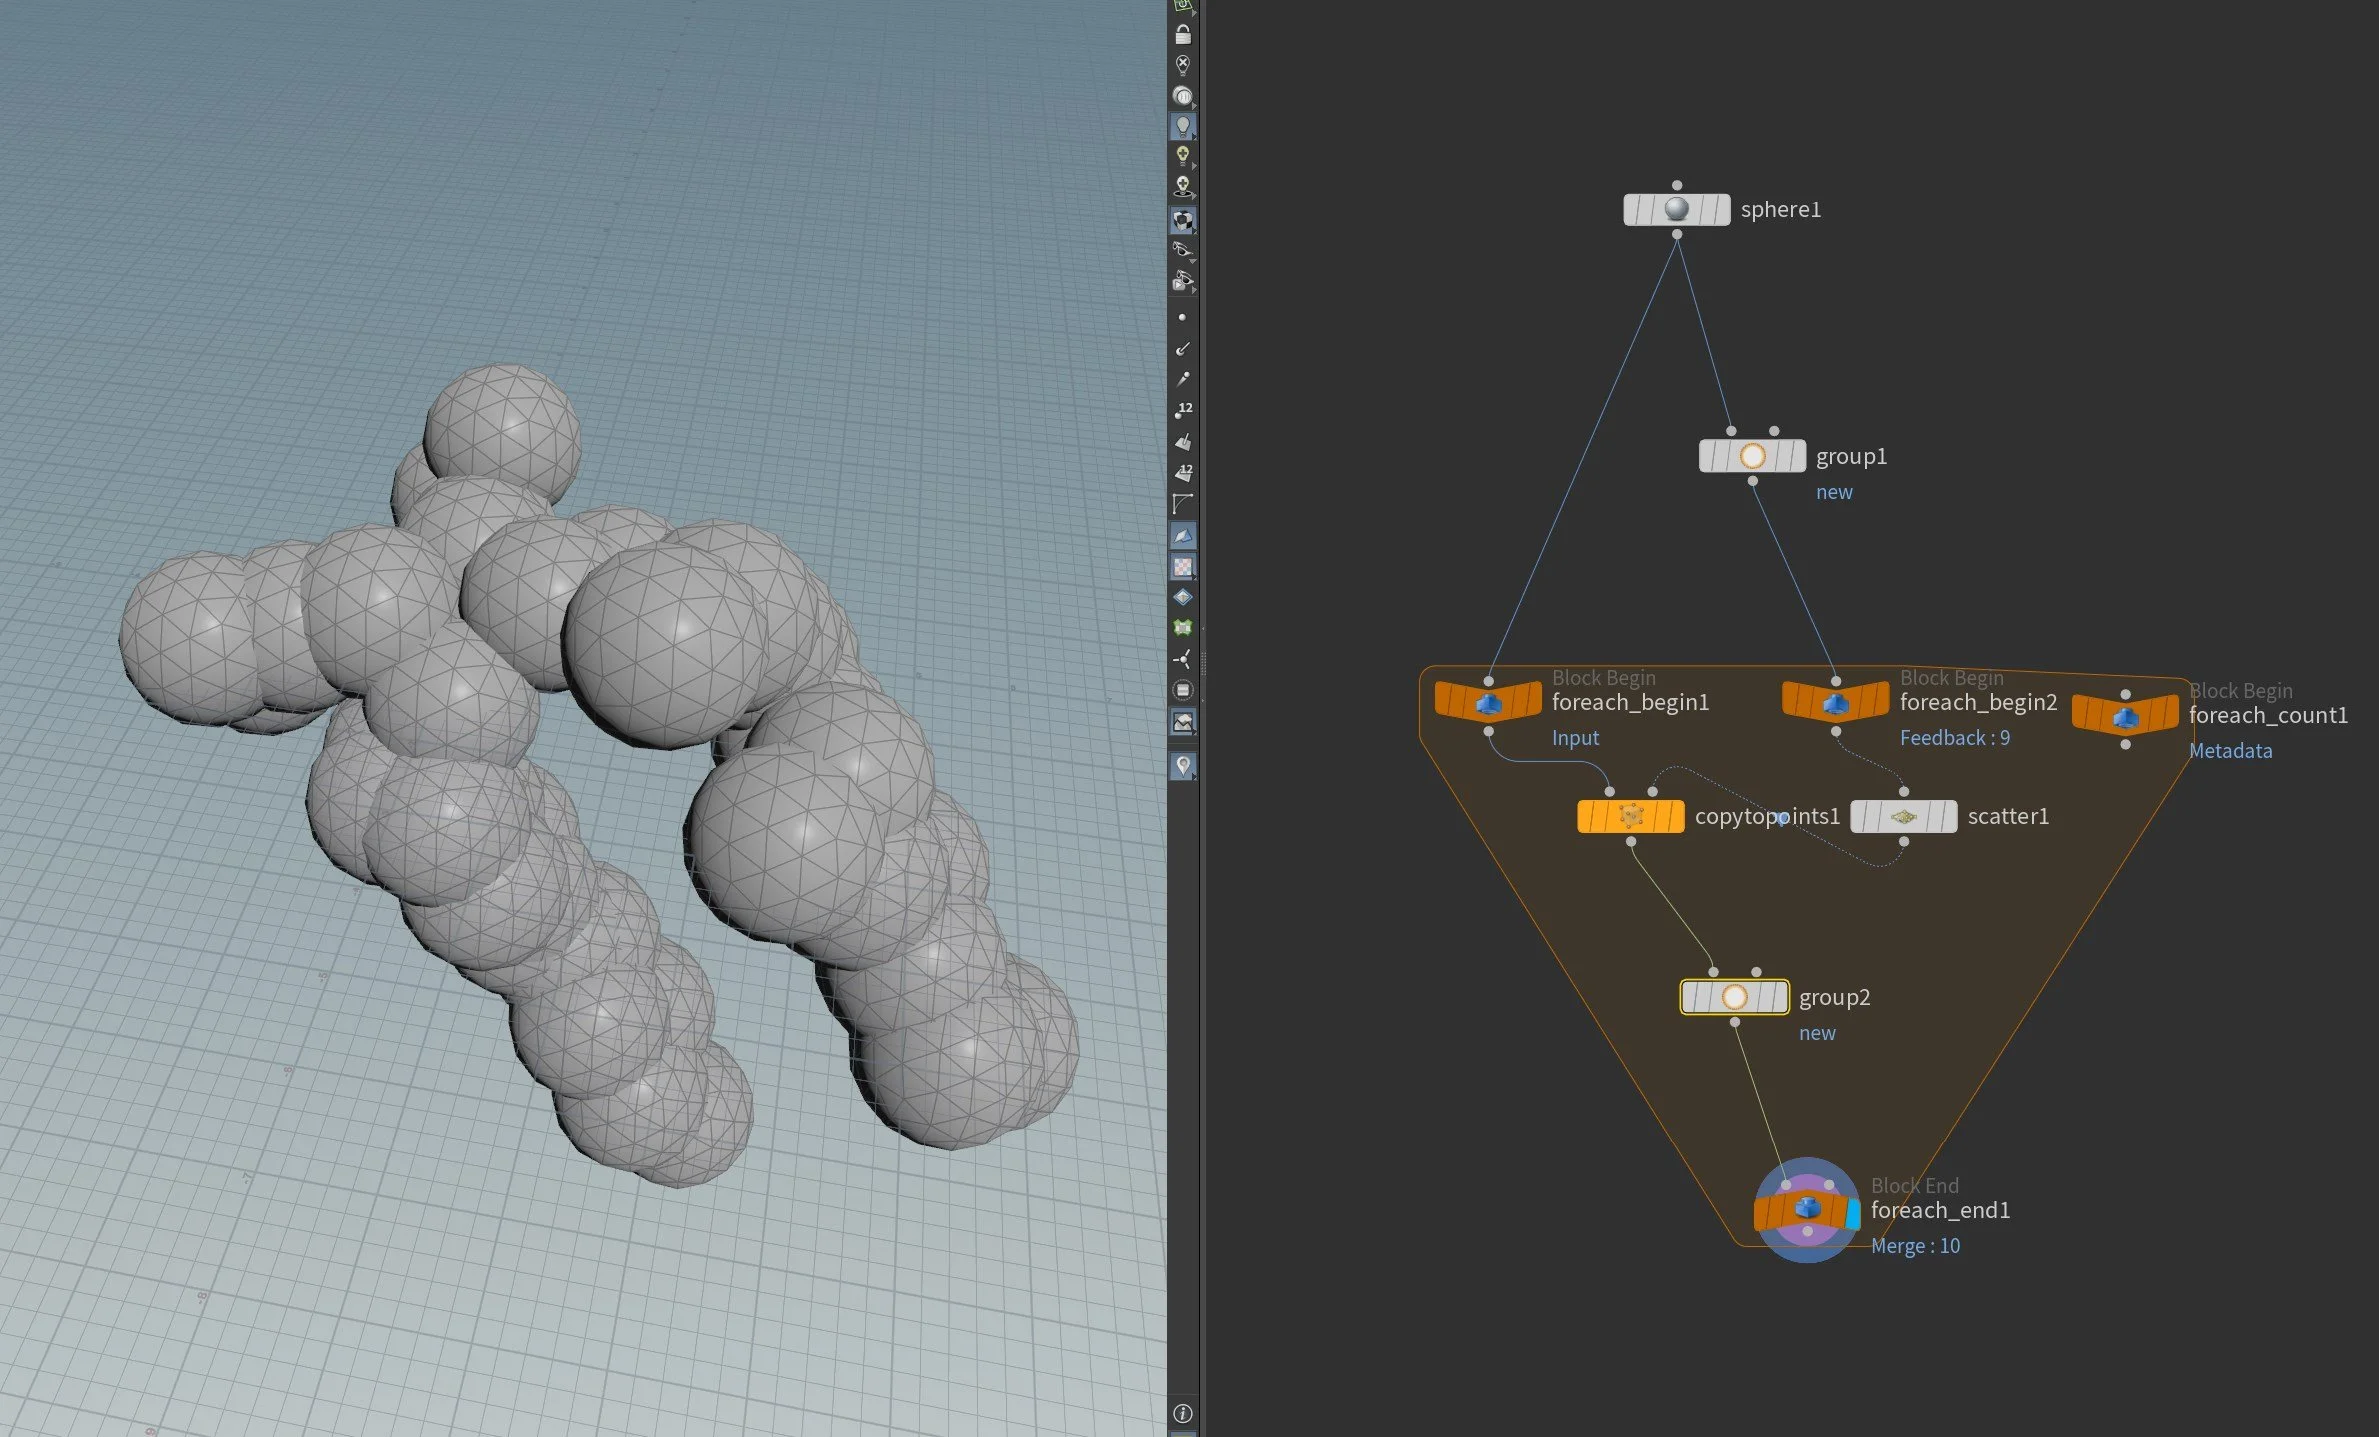Toggle display of point trails
Viewport: 2379px width, 1437px height.
pos(1182,379)
